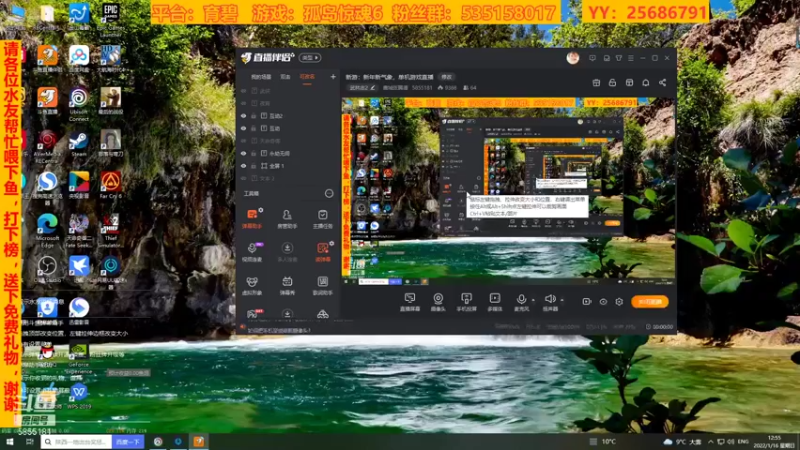
Task: Add a 直播屏幕 screen capture source
Action: [x=410, y=302]
